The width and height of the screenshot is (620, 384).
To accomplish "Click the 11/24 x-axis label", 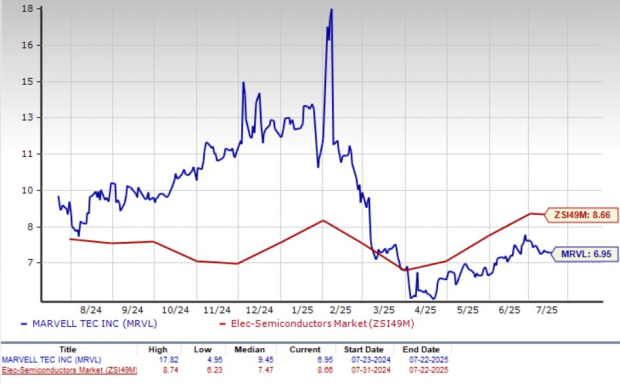I will (217, 310).
